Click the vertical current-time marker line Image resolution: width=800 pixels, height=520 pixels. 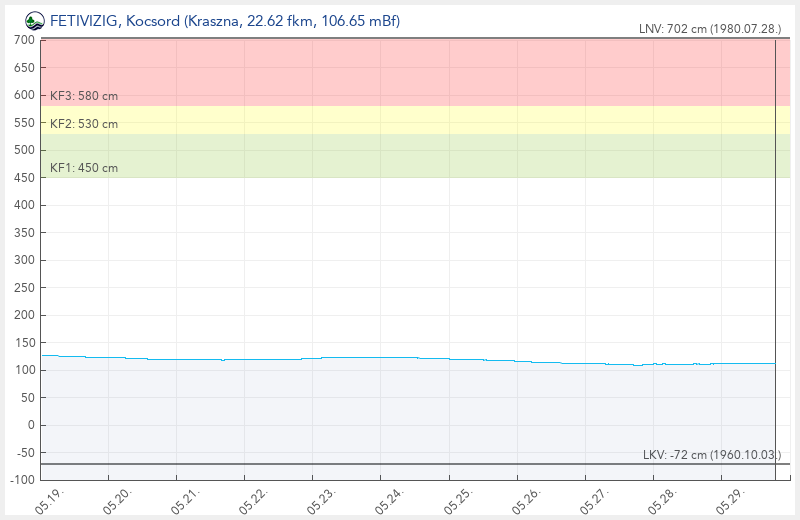pyautogui.click(x=775, y=259)
